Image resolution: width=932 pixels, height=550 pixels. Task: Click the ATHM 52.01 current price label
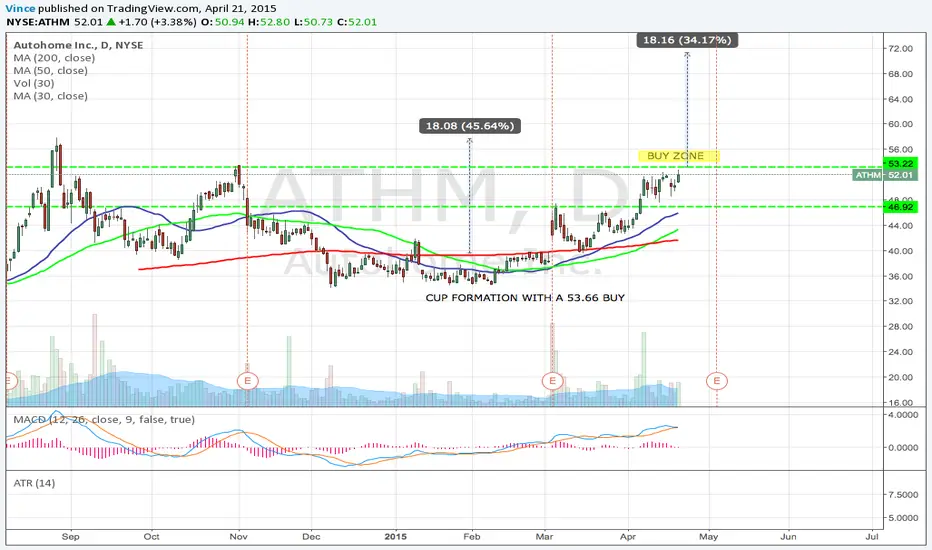point(884,175)
